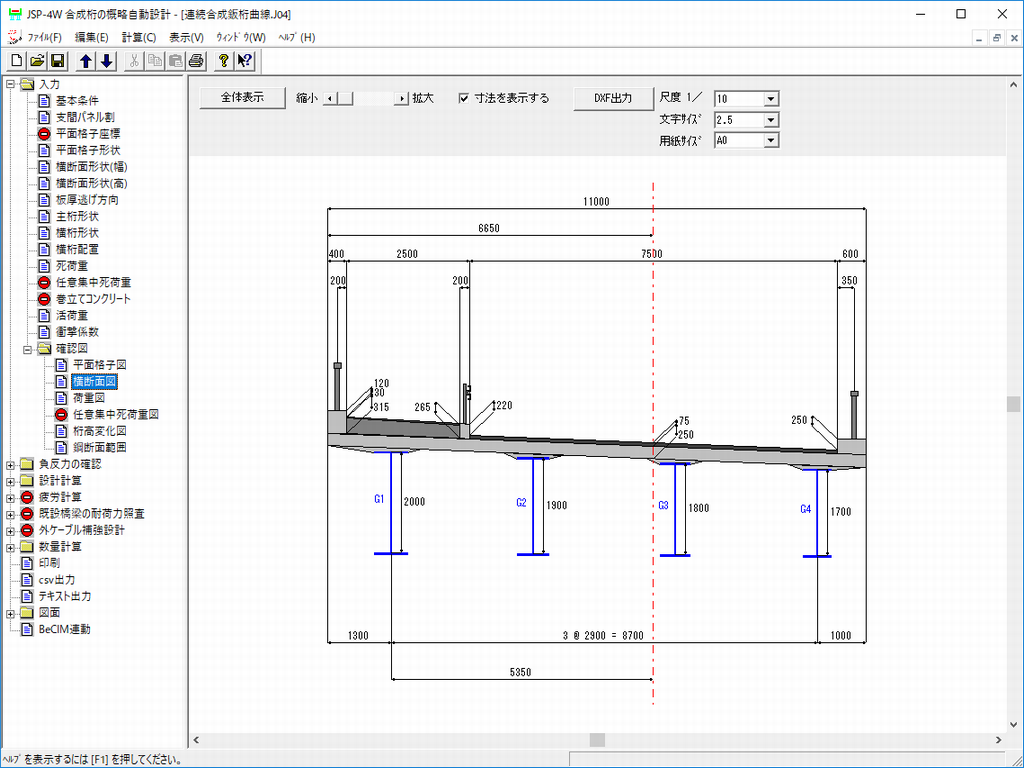Print using the printer icon

(x=196, y=61)
